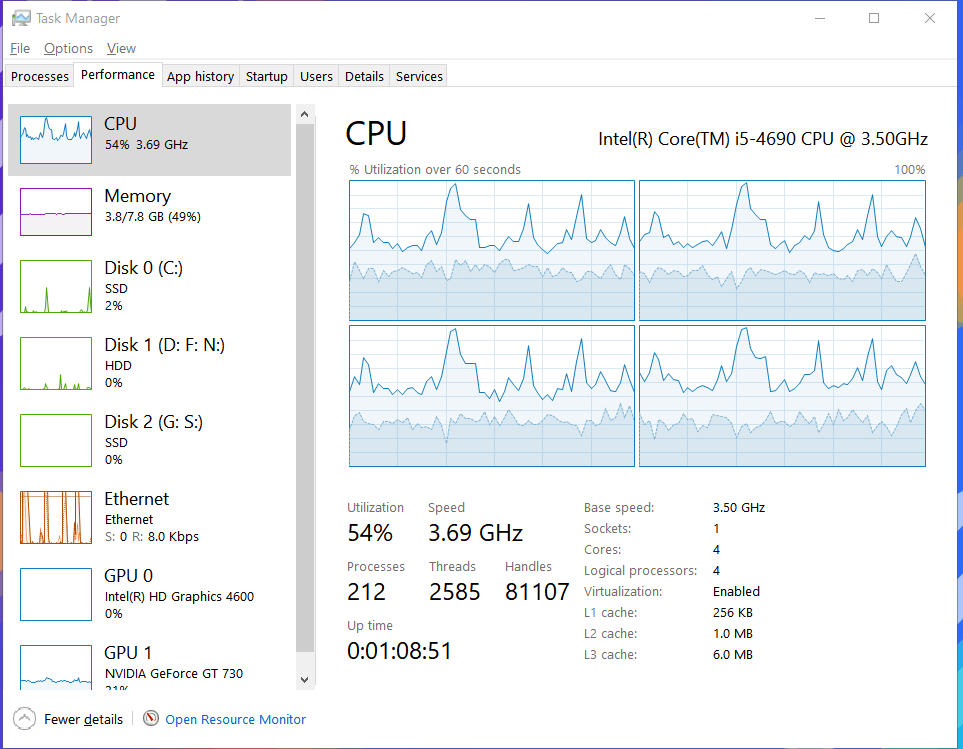Viewport: 963px width, 749px height.
Task: Click the '212' processes count
Action: [x=367, y=591]
